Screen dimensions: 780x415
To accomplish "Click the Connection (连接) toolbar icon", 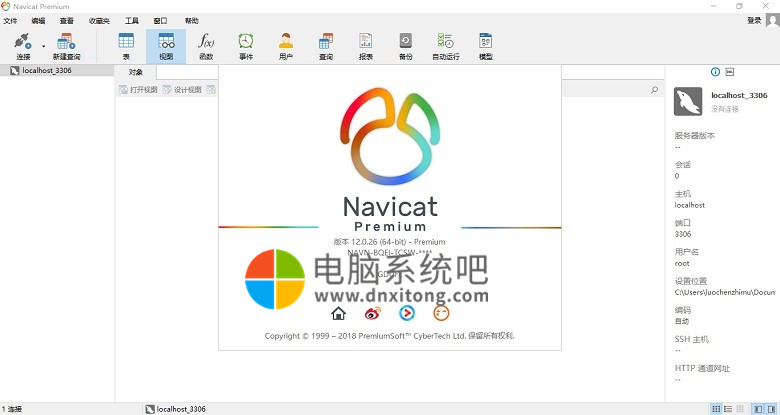I will (x=22, y=45).
